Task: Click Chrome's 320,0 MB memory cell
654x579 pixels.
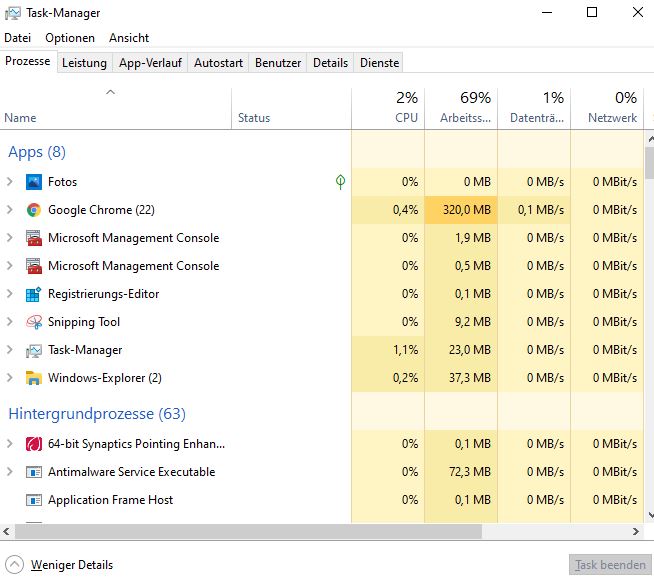Action: tap(461, 210)
